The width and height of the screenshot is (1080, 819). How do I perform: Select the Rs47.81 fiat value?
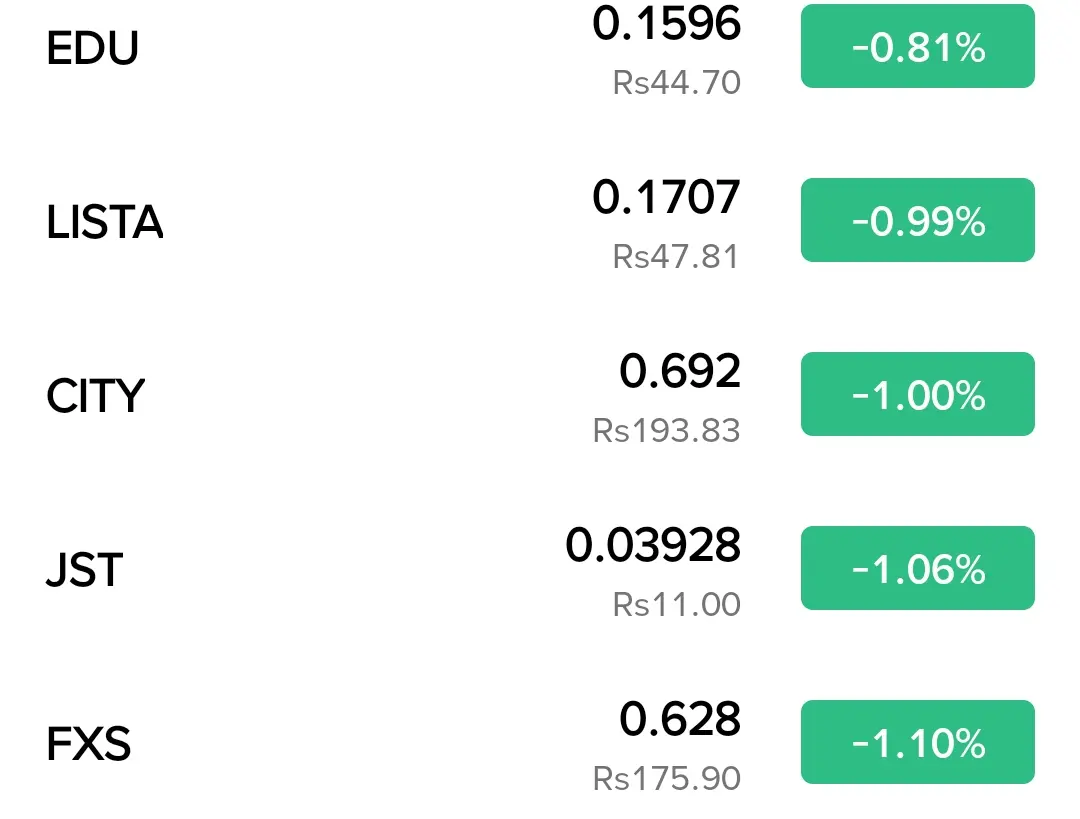(676, 256)
